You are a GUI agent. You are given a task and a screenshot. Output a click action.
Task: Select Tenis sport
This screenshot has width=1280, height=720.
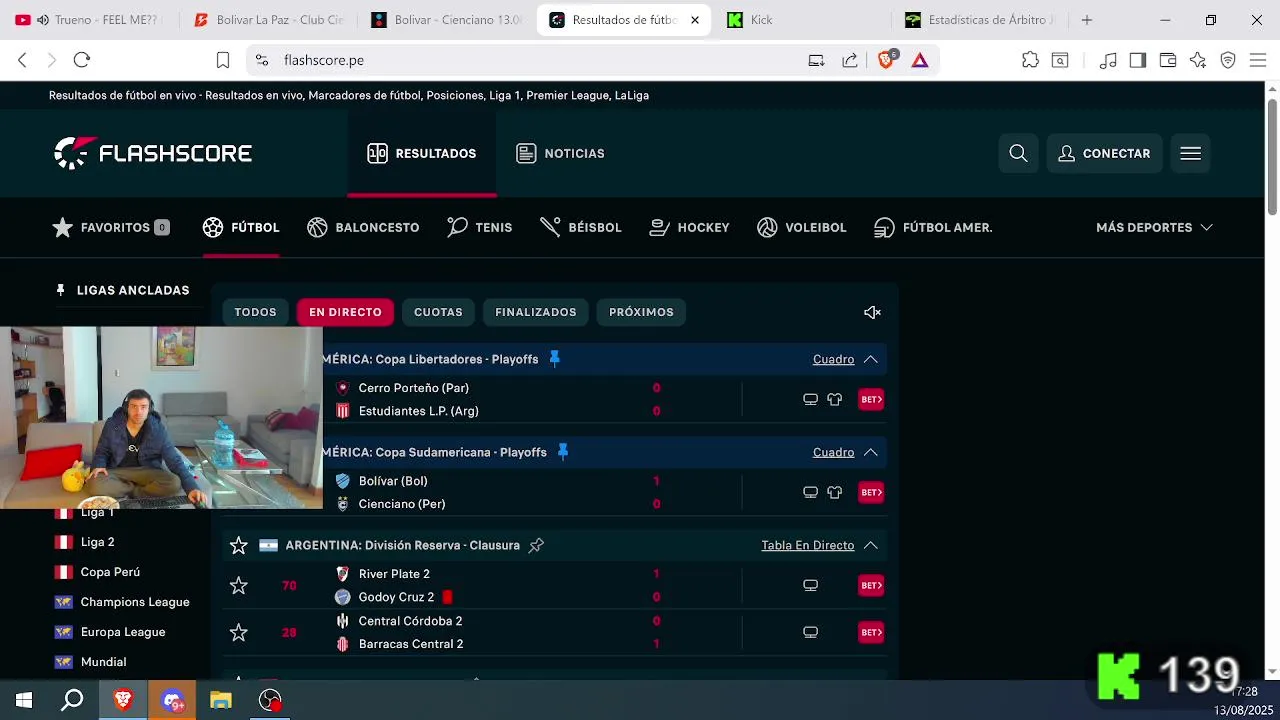[x=479, y=228]
